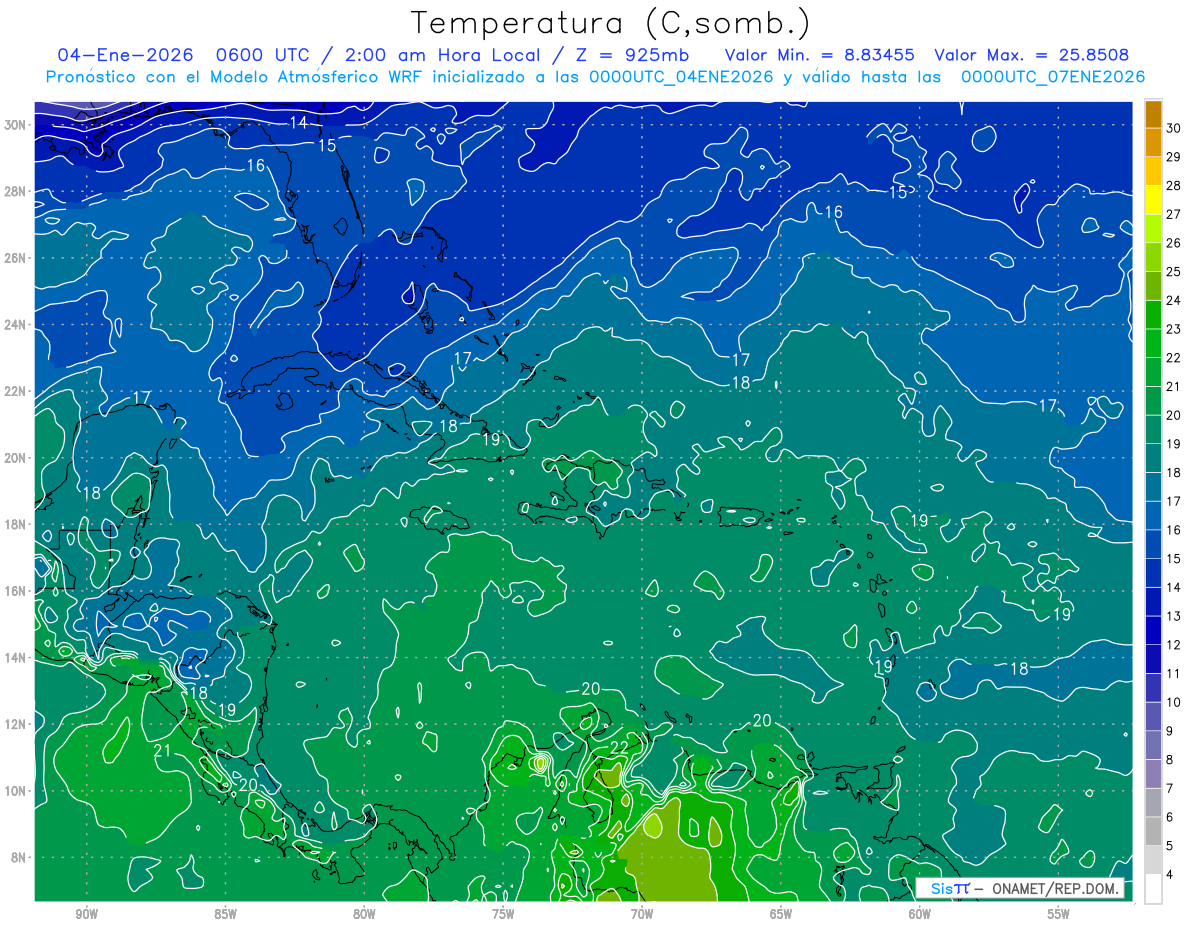The image size is (1200, 927).
Task: Click the 14N latitude axis label
Action: pos(17,658)
